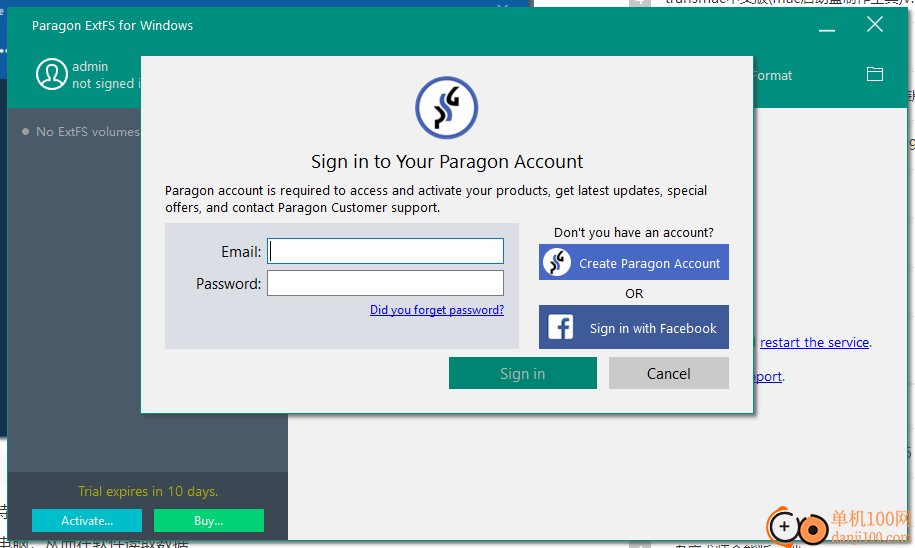Click 'Don't you have an account?' text

634,233
